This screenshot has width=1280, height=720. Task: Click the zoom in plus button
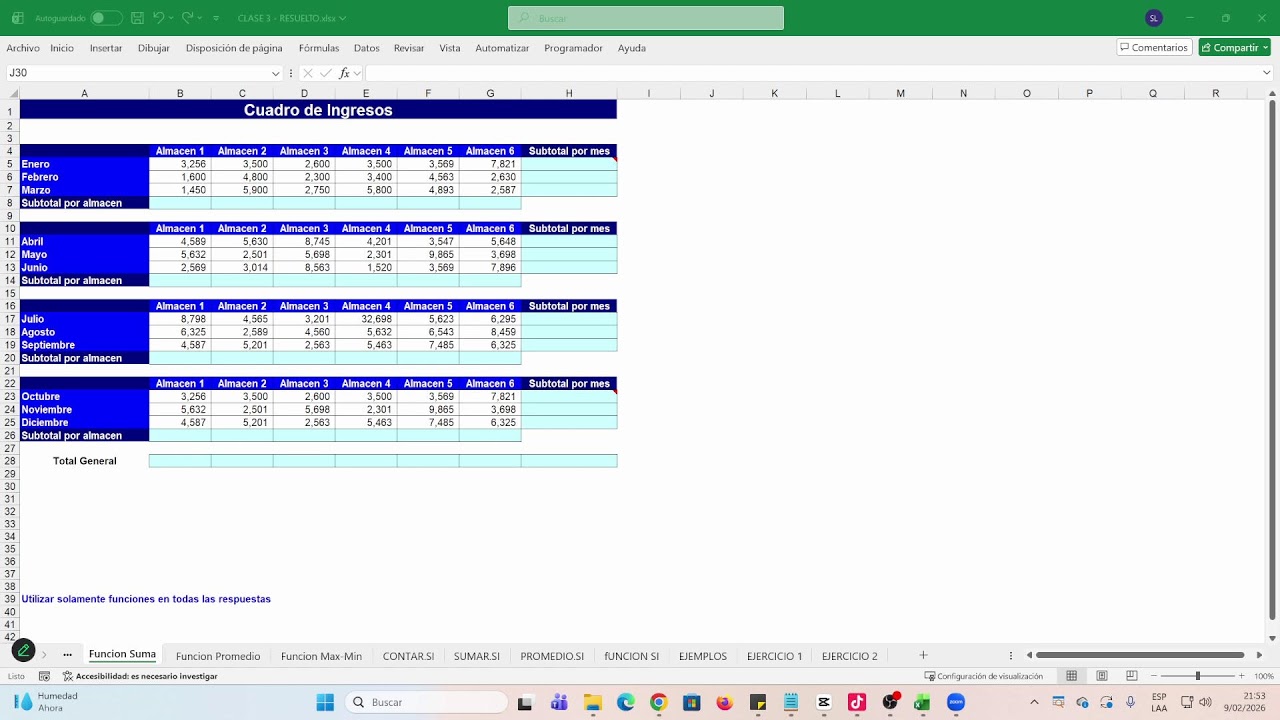coord(1241,676)
